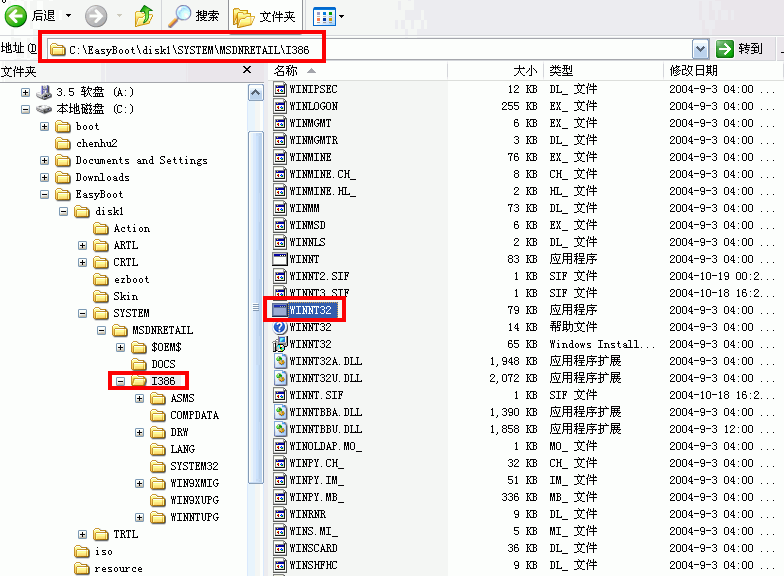Click the WINNT application icon
The width and height of the screenshot is (784, 576).
pos(280,259)
